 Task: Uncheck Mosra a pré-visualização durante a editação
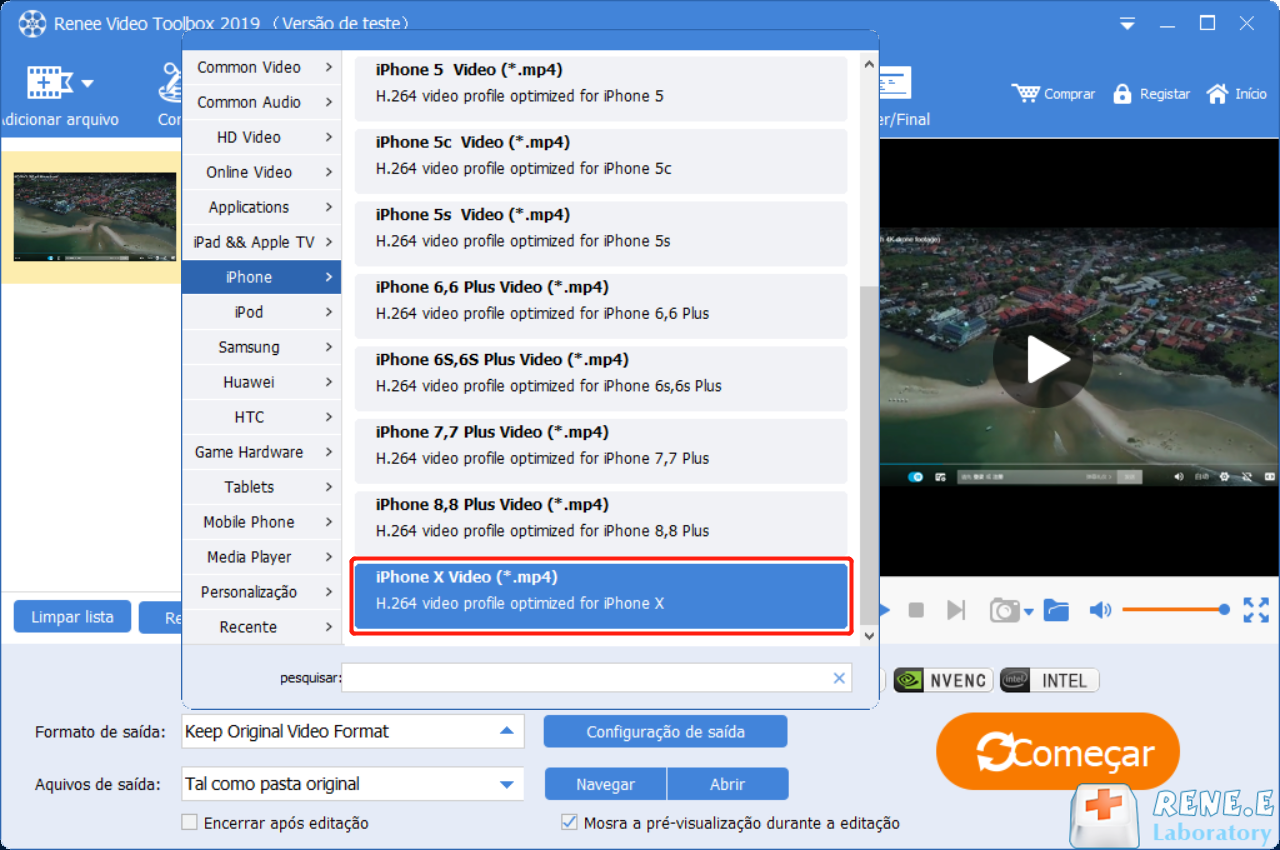pyautogui.click(x=569, y=823)
